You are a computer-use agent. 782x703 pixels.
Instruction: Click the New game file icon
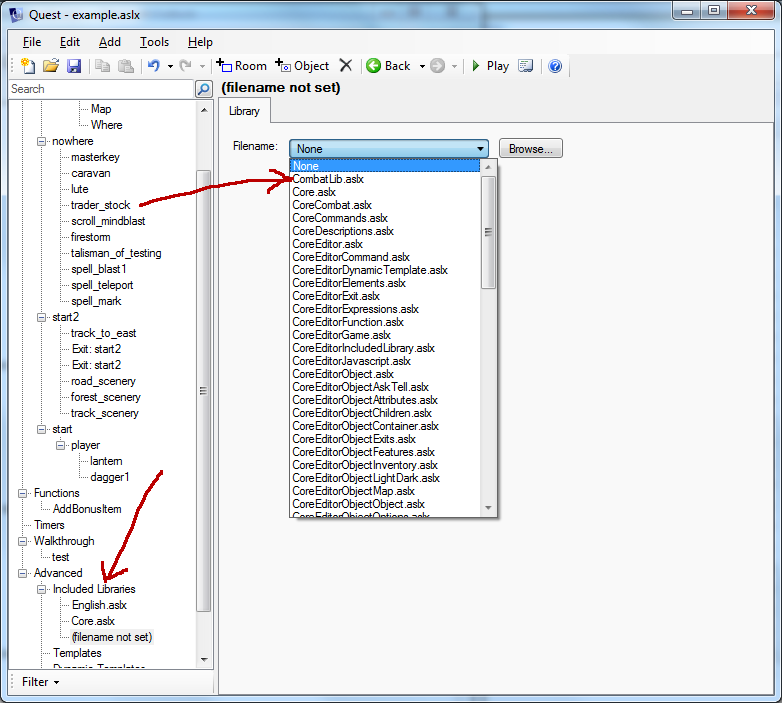tap(27, 66)
